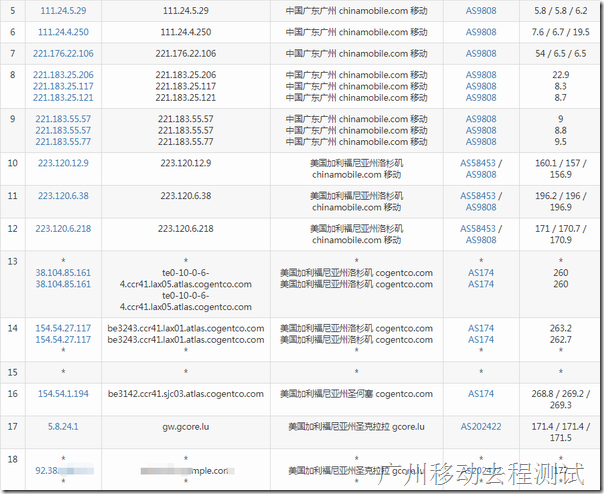Viewport: 604px width, 494px height.
Task: Click hop number 13 in the first column
Action: point(13,261)
